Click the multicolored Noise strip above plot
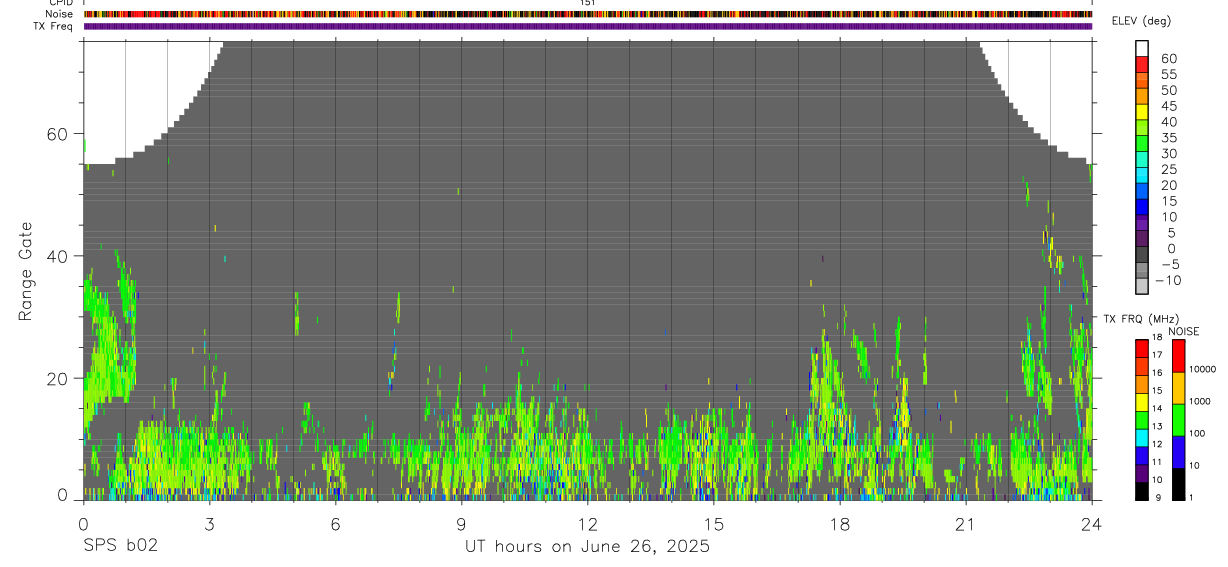 pyautogui.click(x=588, y=14)
